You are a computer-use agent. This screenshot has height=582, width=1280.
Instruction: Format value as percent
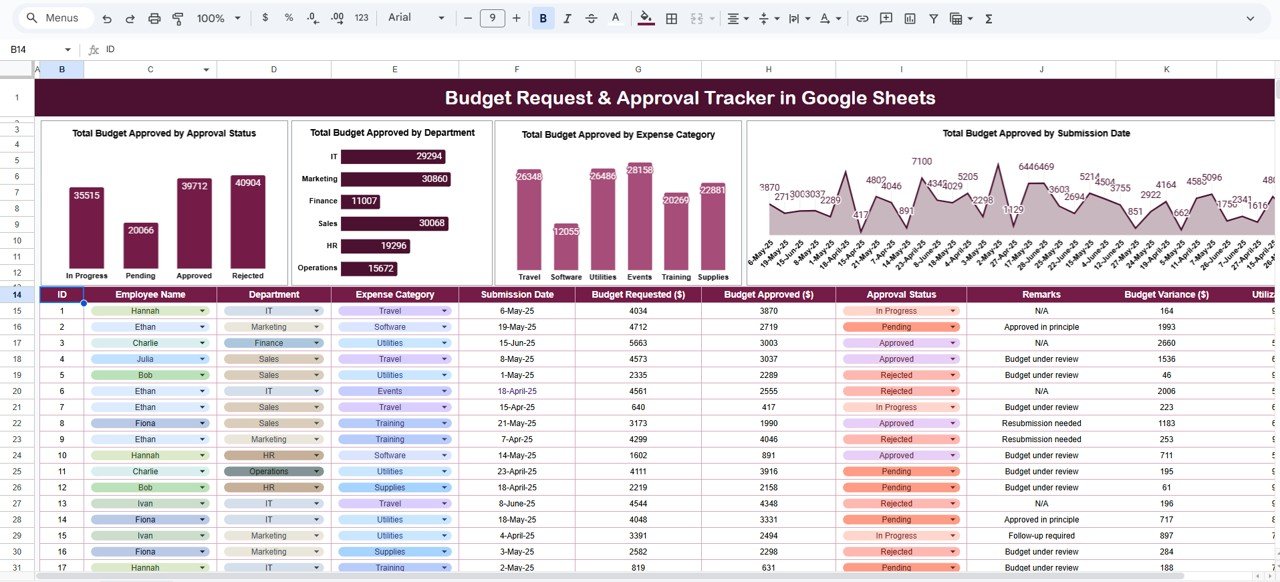point(289,18)
